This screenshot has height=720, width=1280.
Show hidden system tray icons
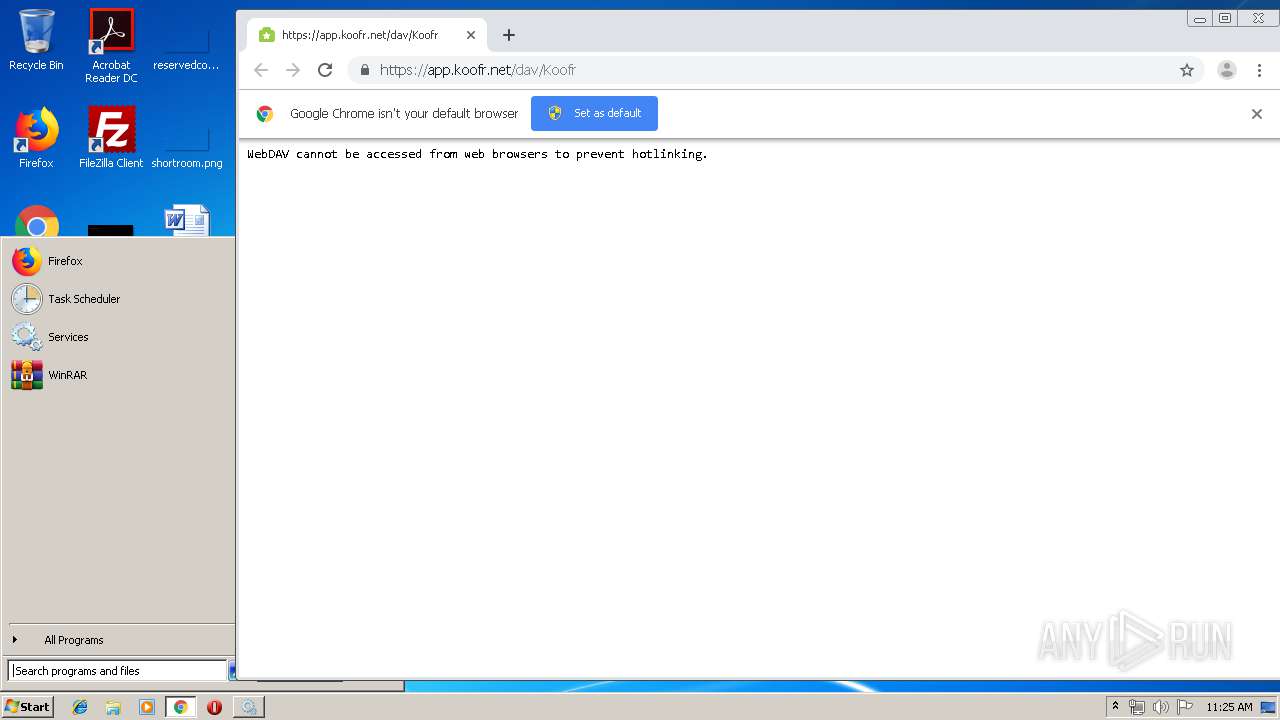[x=1115, y=707]
